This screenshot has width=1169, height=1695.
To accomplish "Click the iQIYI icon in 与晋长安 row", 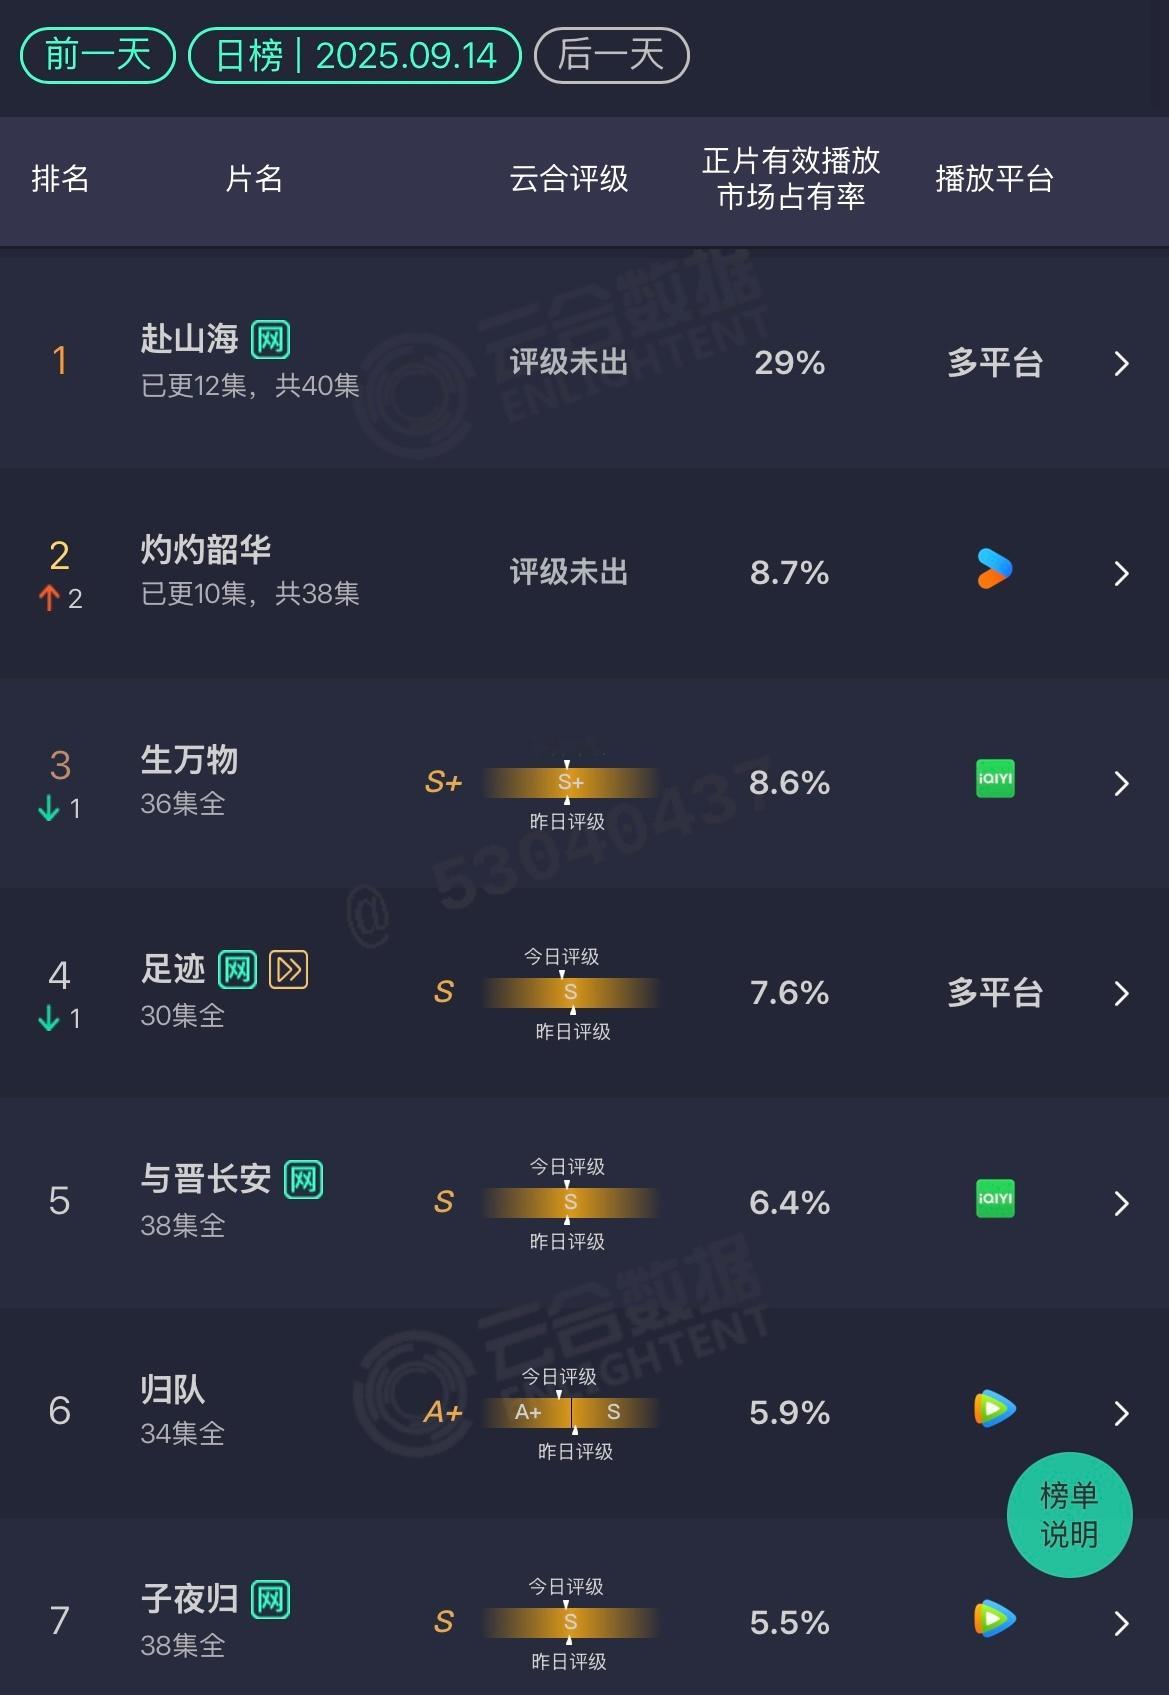I will pos(995,1199).
